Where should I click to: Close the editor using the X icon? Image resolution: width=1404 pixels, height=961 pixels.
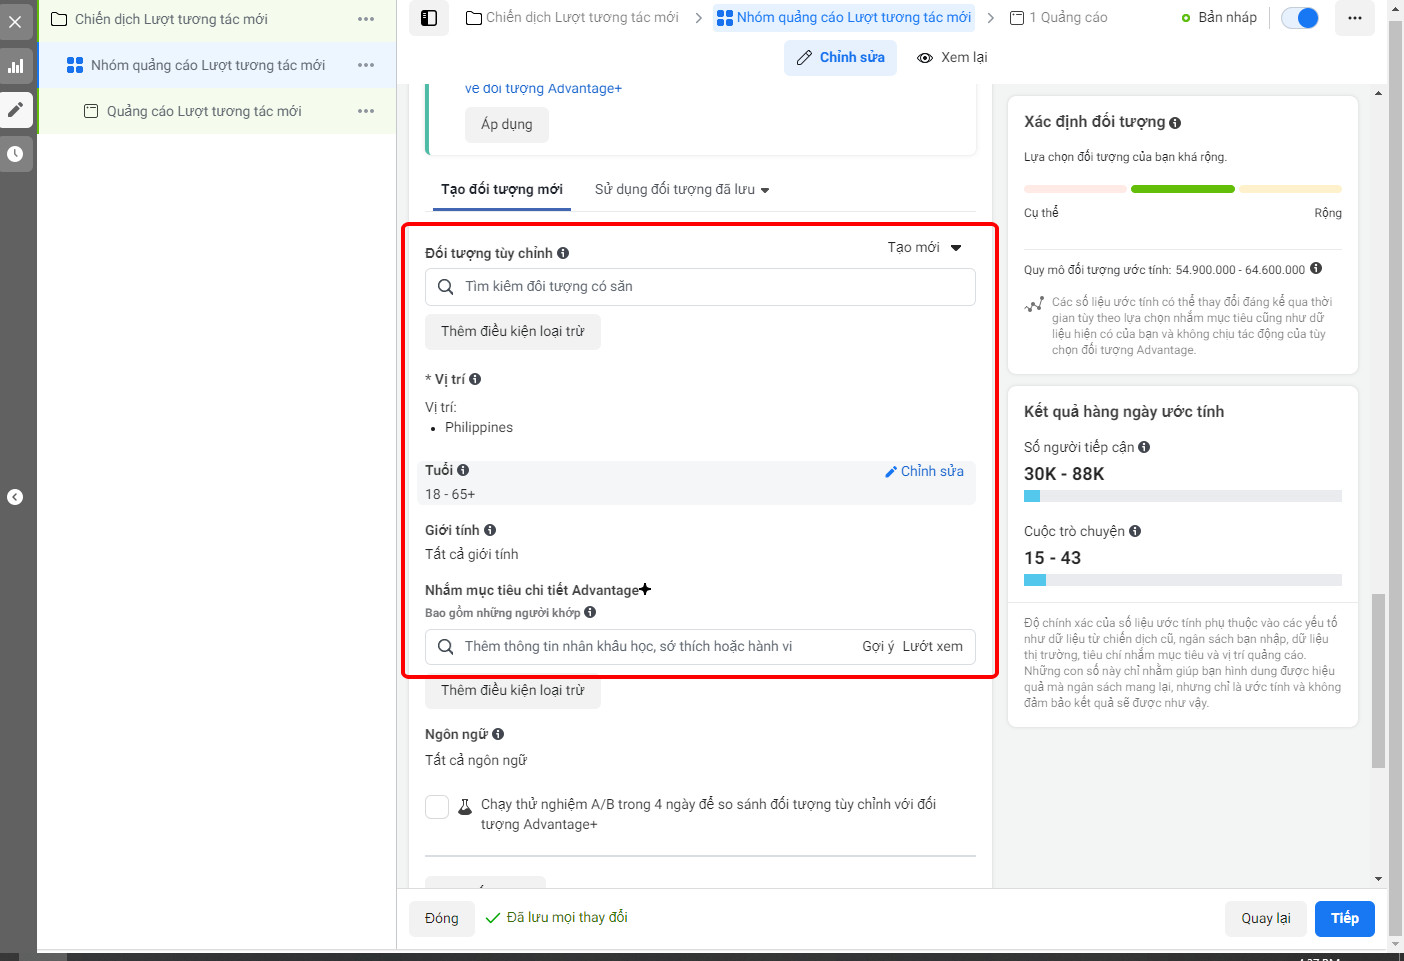coord(15,21)
